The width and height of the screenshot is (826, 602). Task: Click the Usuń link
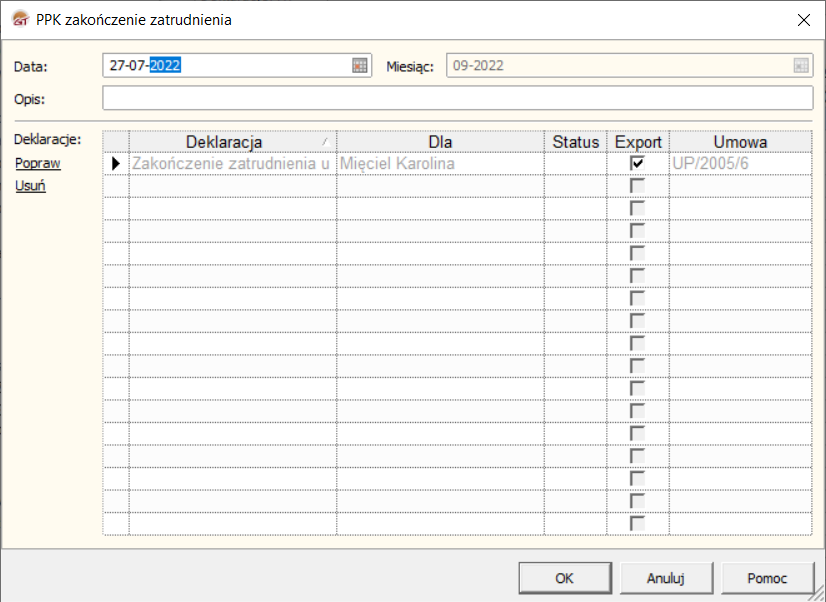tap(31, 185)
